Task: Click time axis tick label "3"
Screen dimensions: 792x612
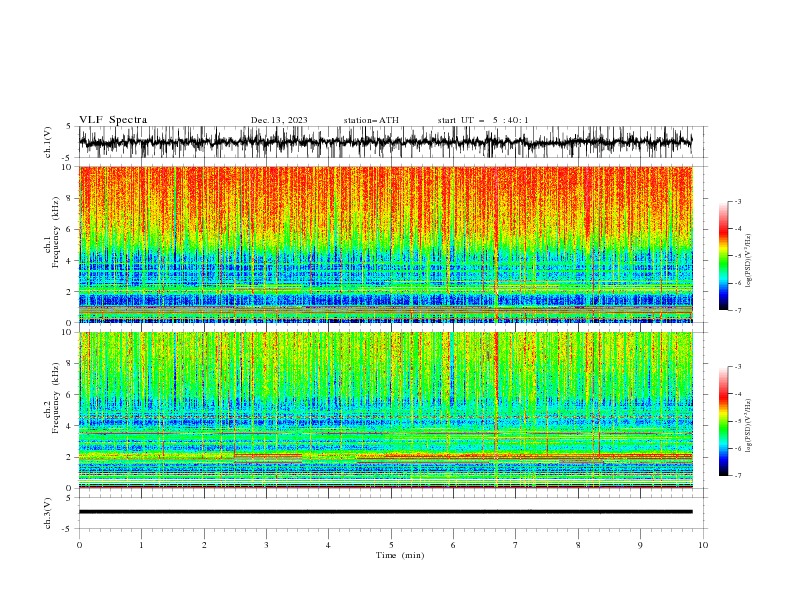Action: 266,545
